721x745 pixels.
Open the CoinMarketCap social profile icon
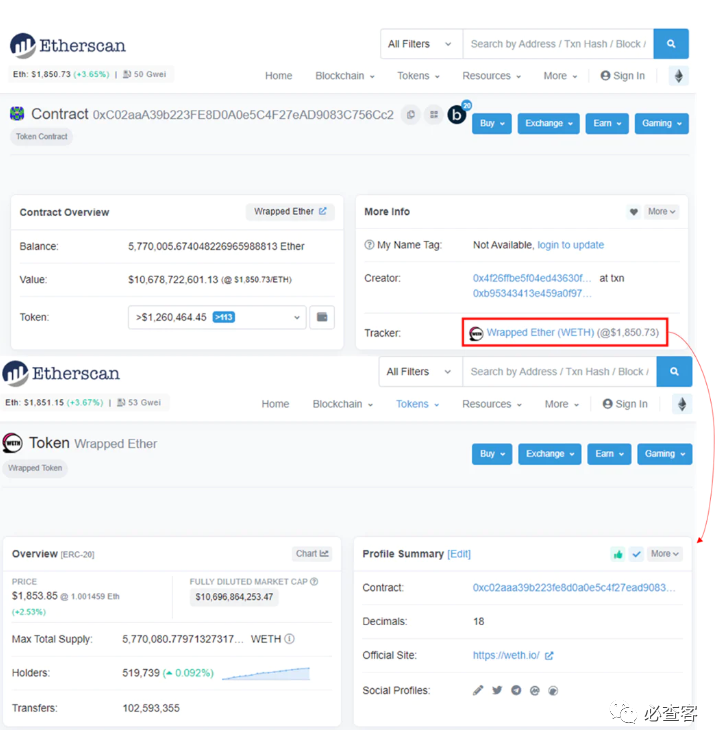[x=535, y=690]
